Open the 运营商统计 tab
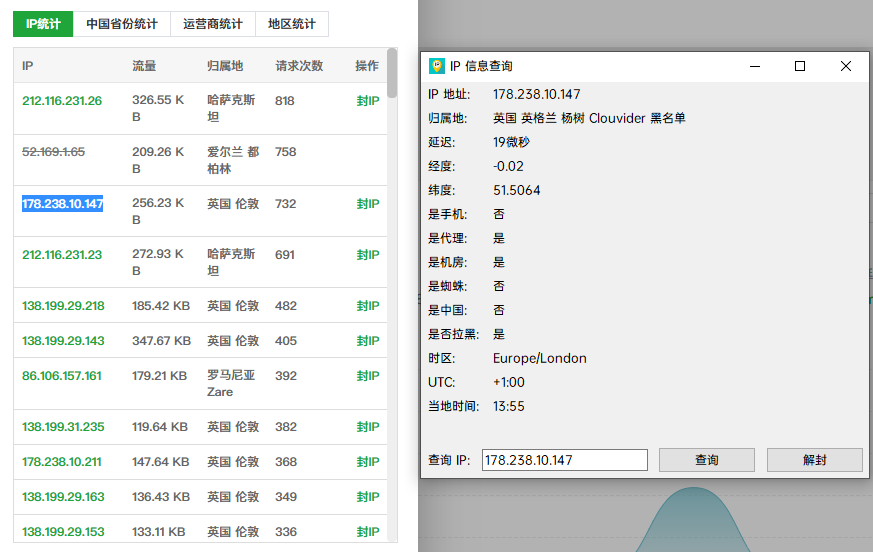 coord(213,24)
